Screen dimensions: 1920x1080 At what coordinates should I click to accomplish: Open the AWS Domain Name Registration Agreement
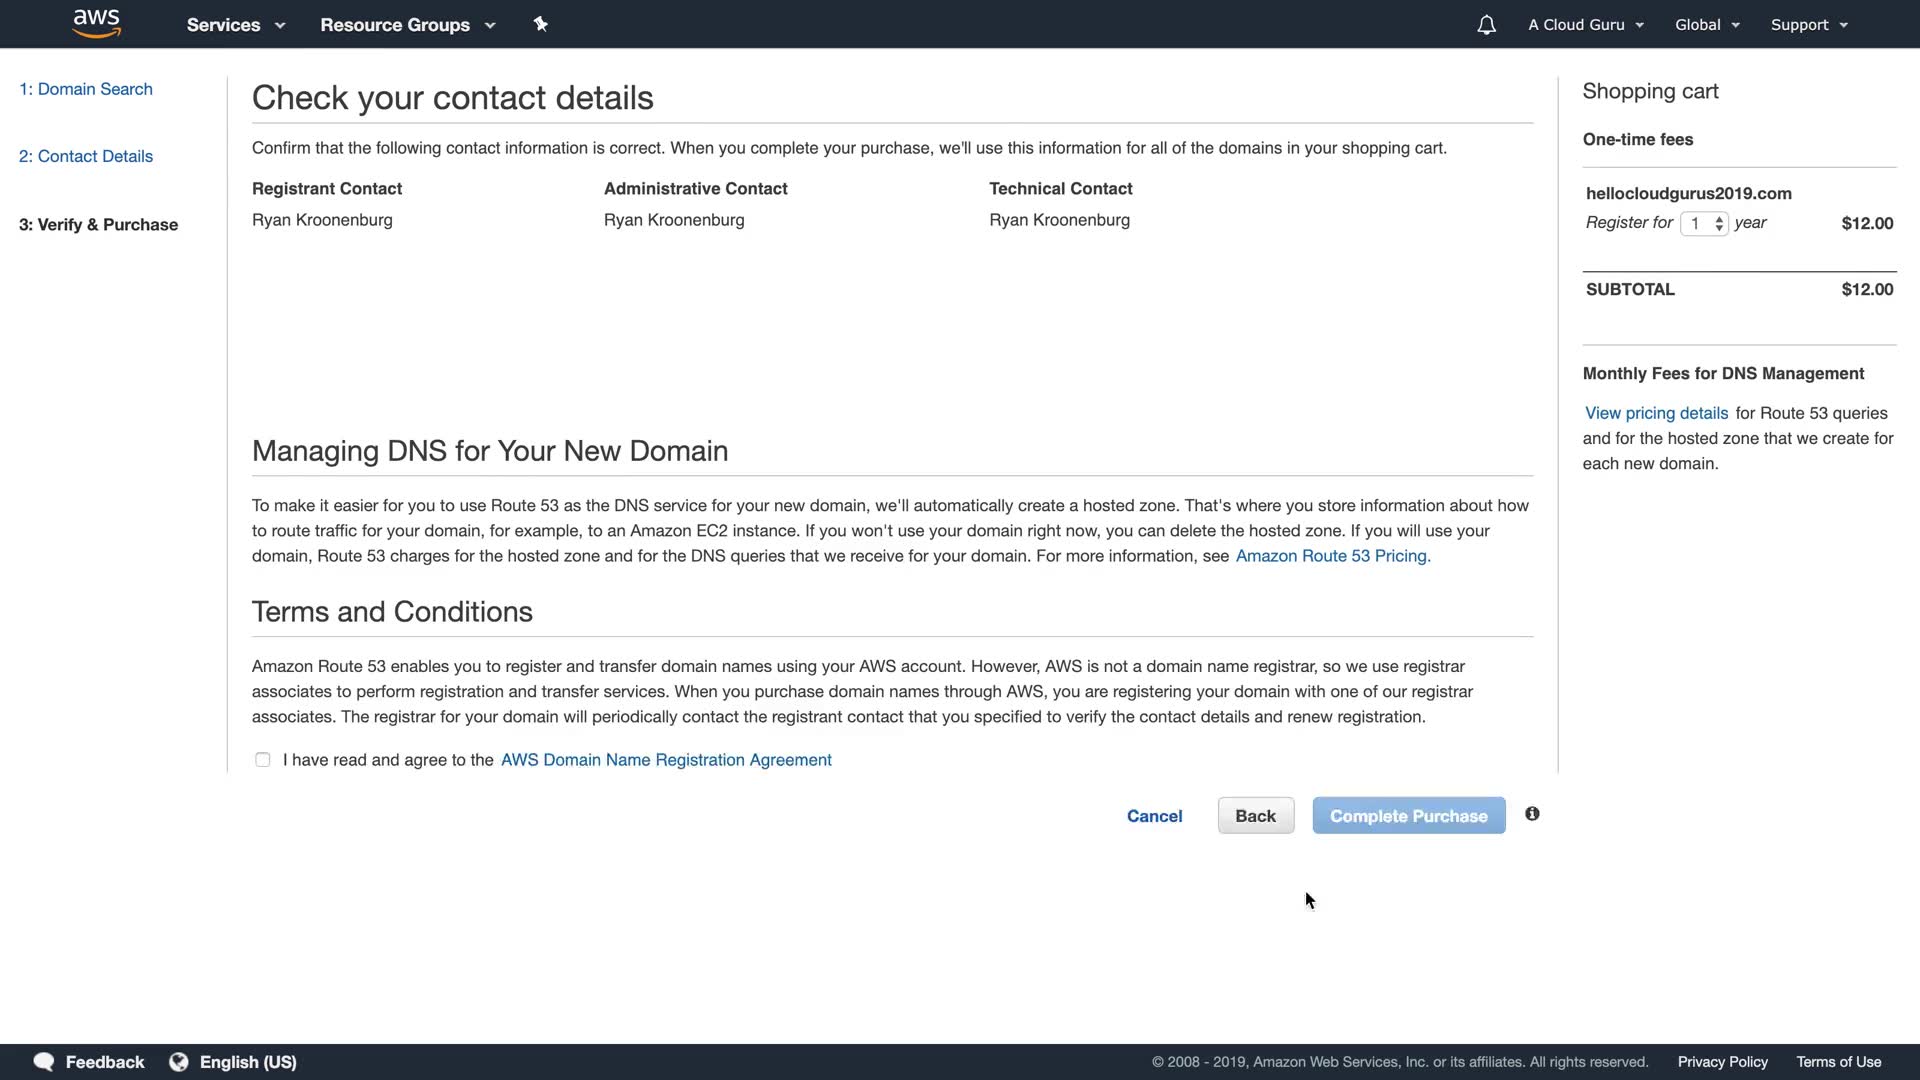tap(666, 760)
